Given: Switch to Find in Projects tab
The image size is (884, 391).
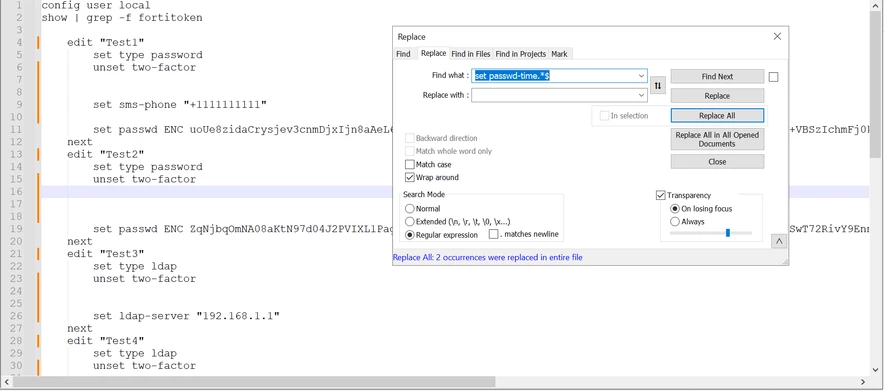Looking at the screenshot, I should click(x=520, y=54).
